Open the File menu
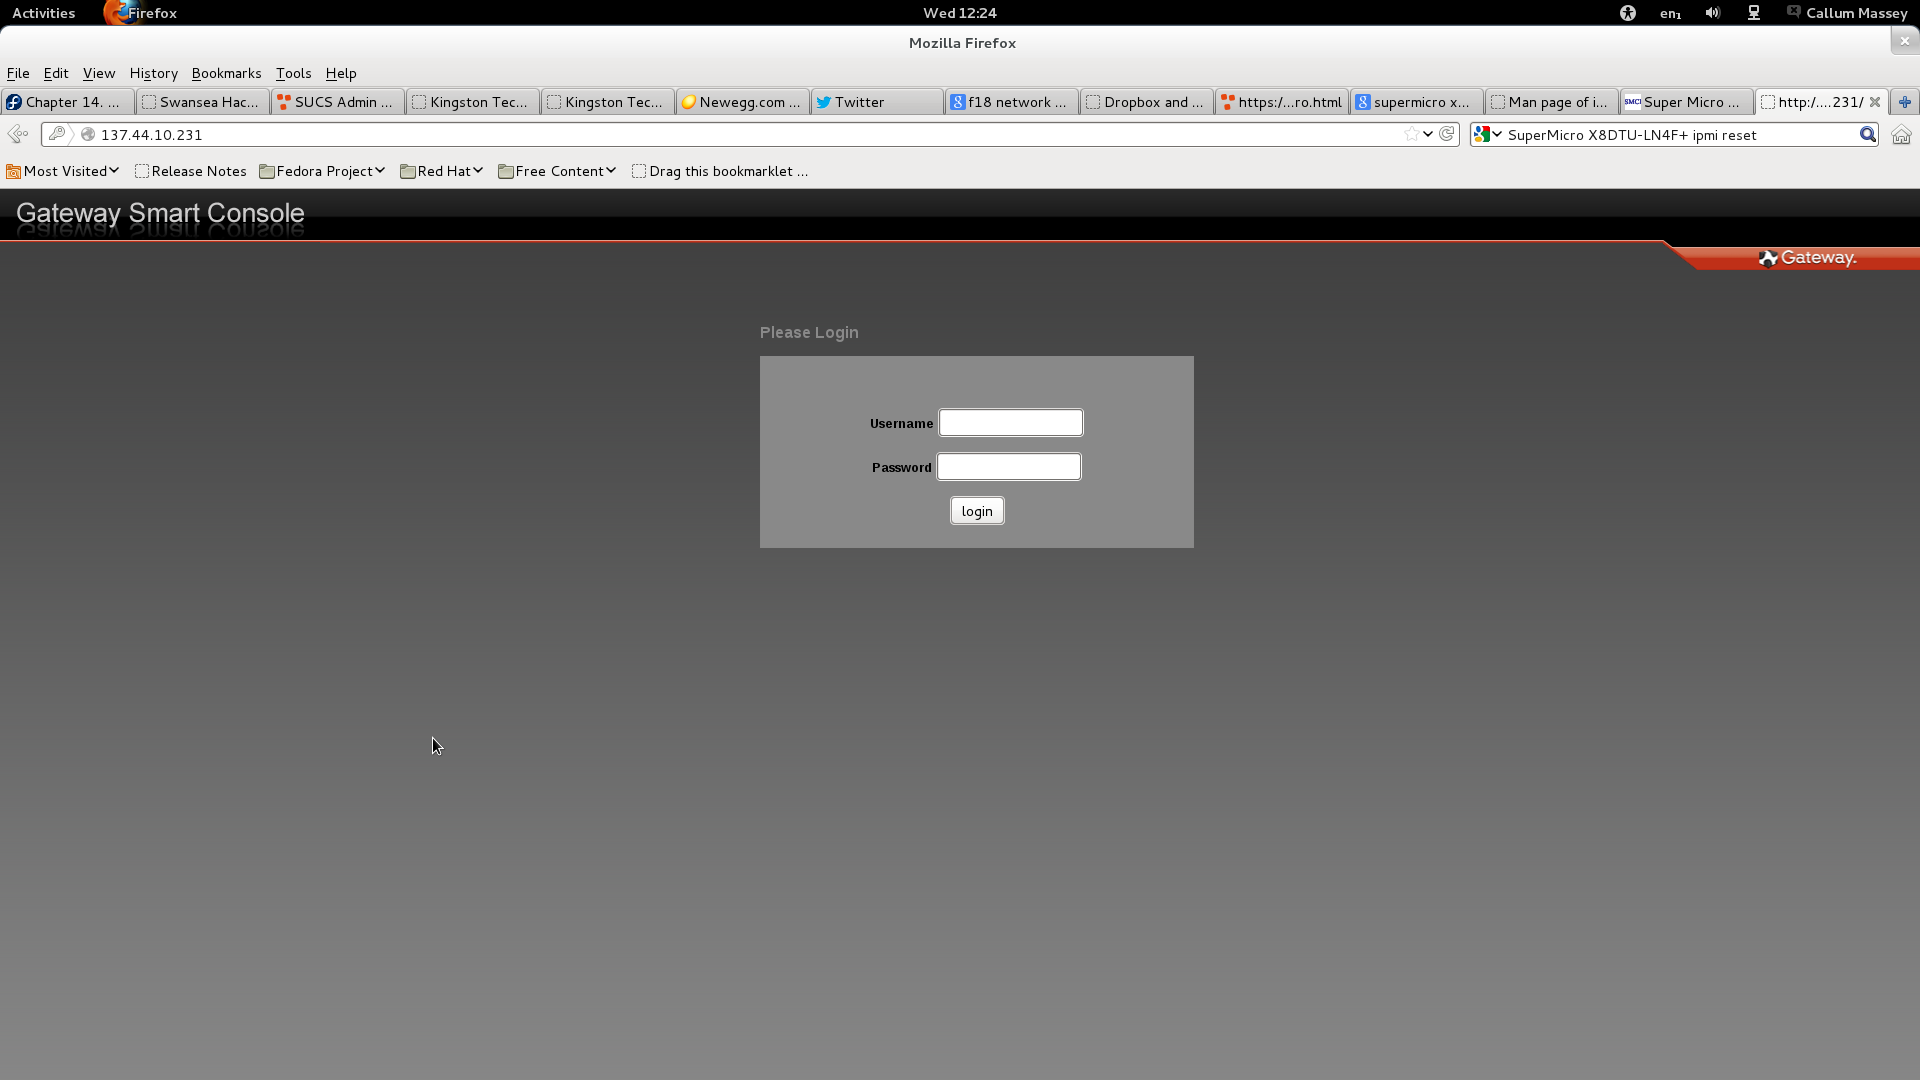Viewport: 1920px width, 1080px height. coord(18,73)
